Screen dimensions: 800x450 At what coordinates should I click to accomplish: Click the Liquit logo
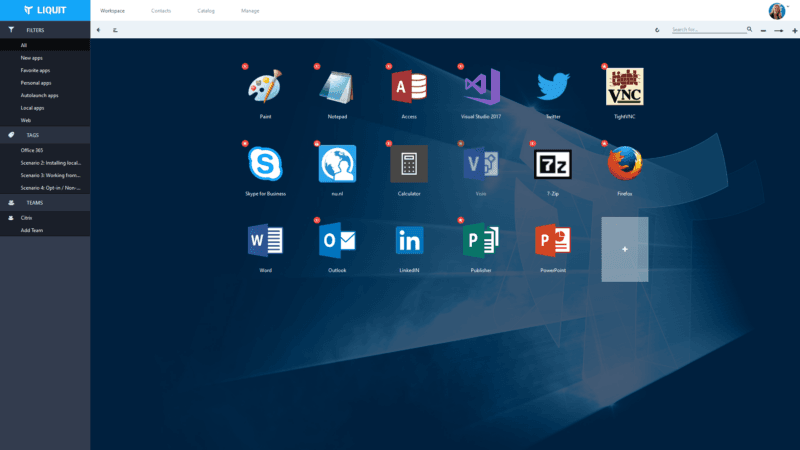(x=45, y=10)
